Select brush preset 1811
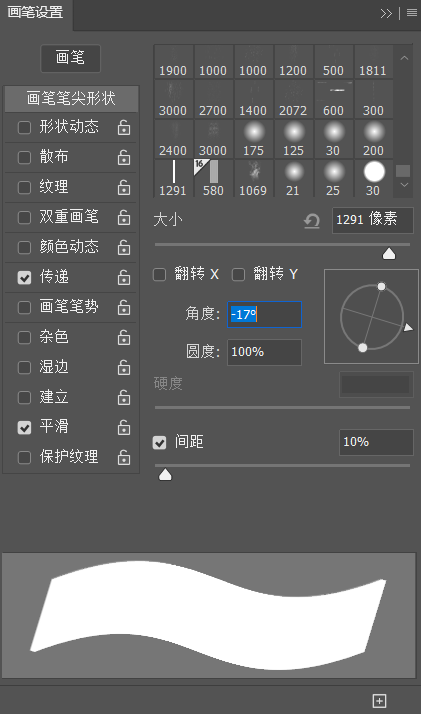Viewport: 421px width, 714px height. [373, 61]
